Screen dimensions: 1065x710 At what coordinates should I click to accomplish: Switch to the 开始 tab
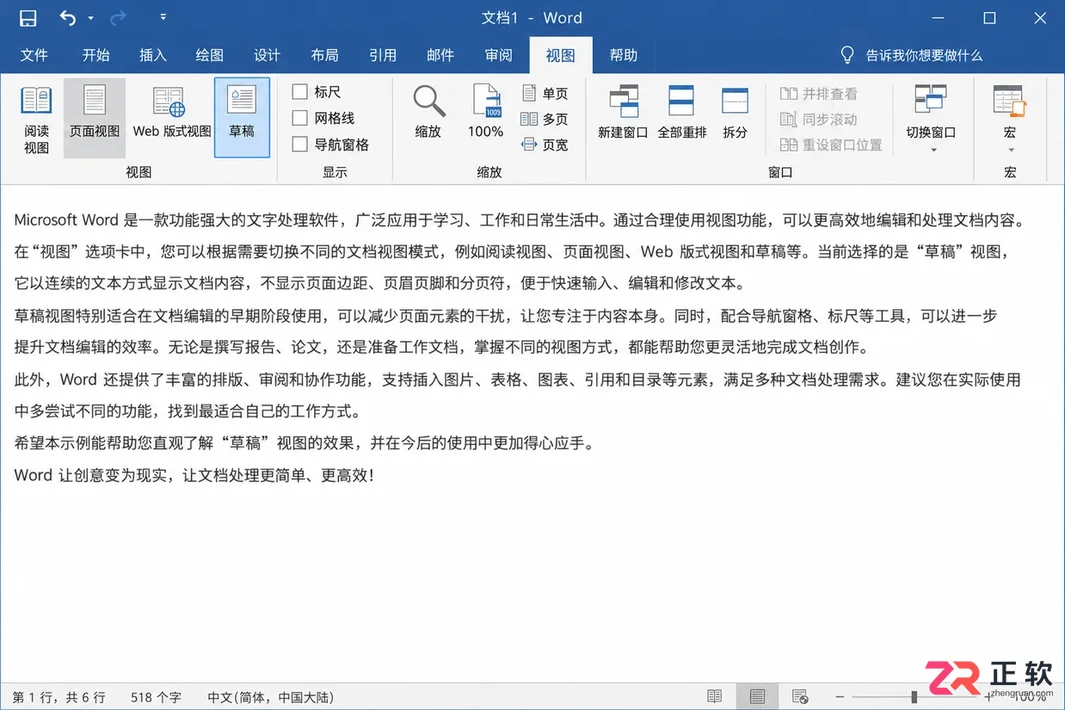pyautogui.click(x=96, y=55)
